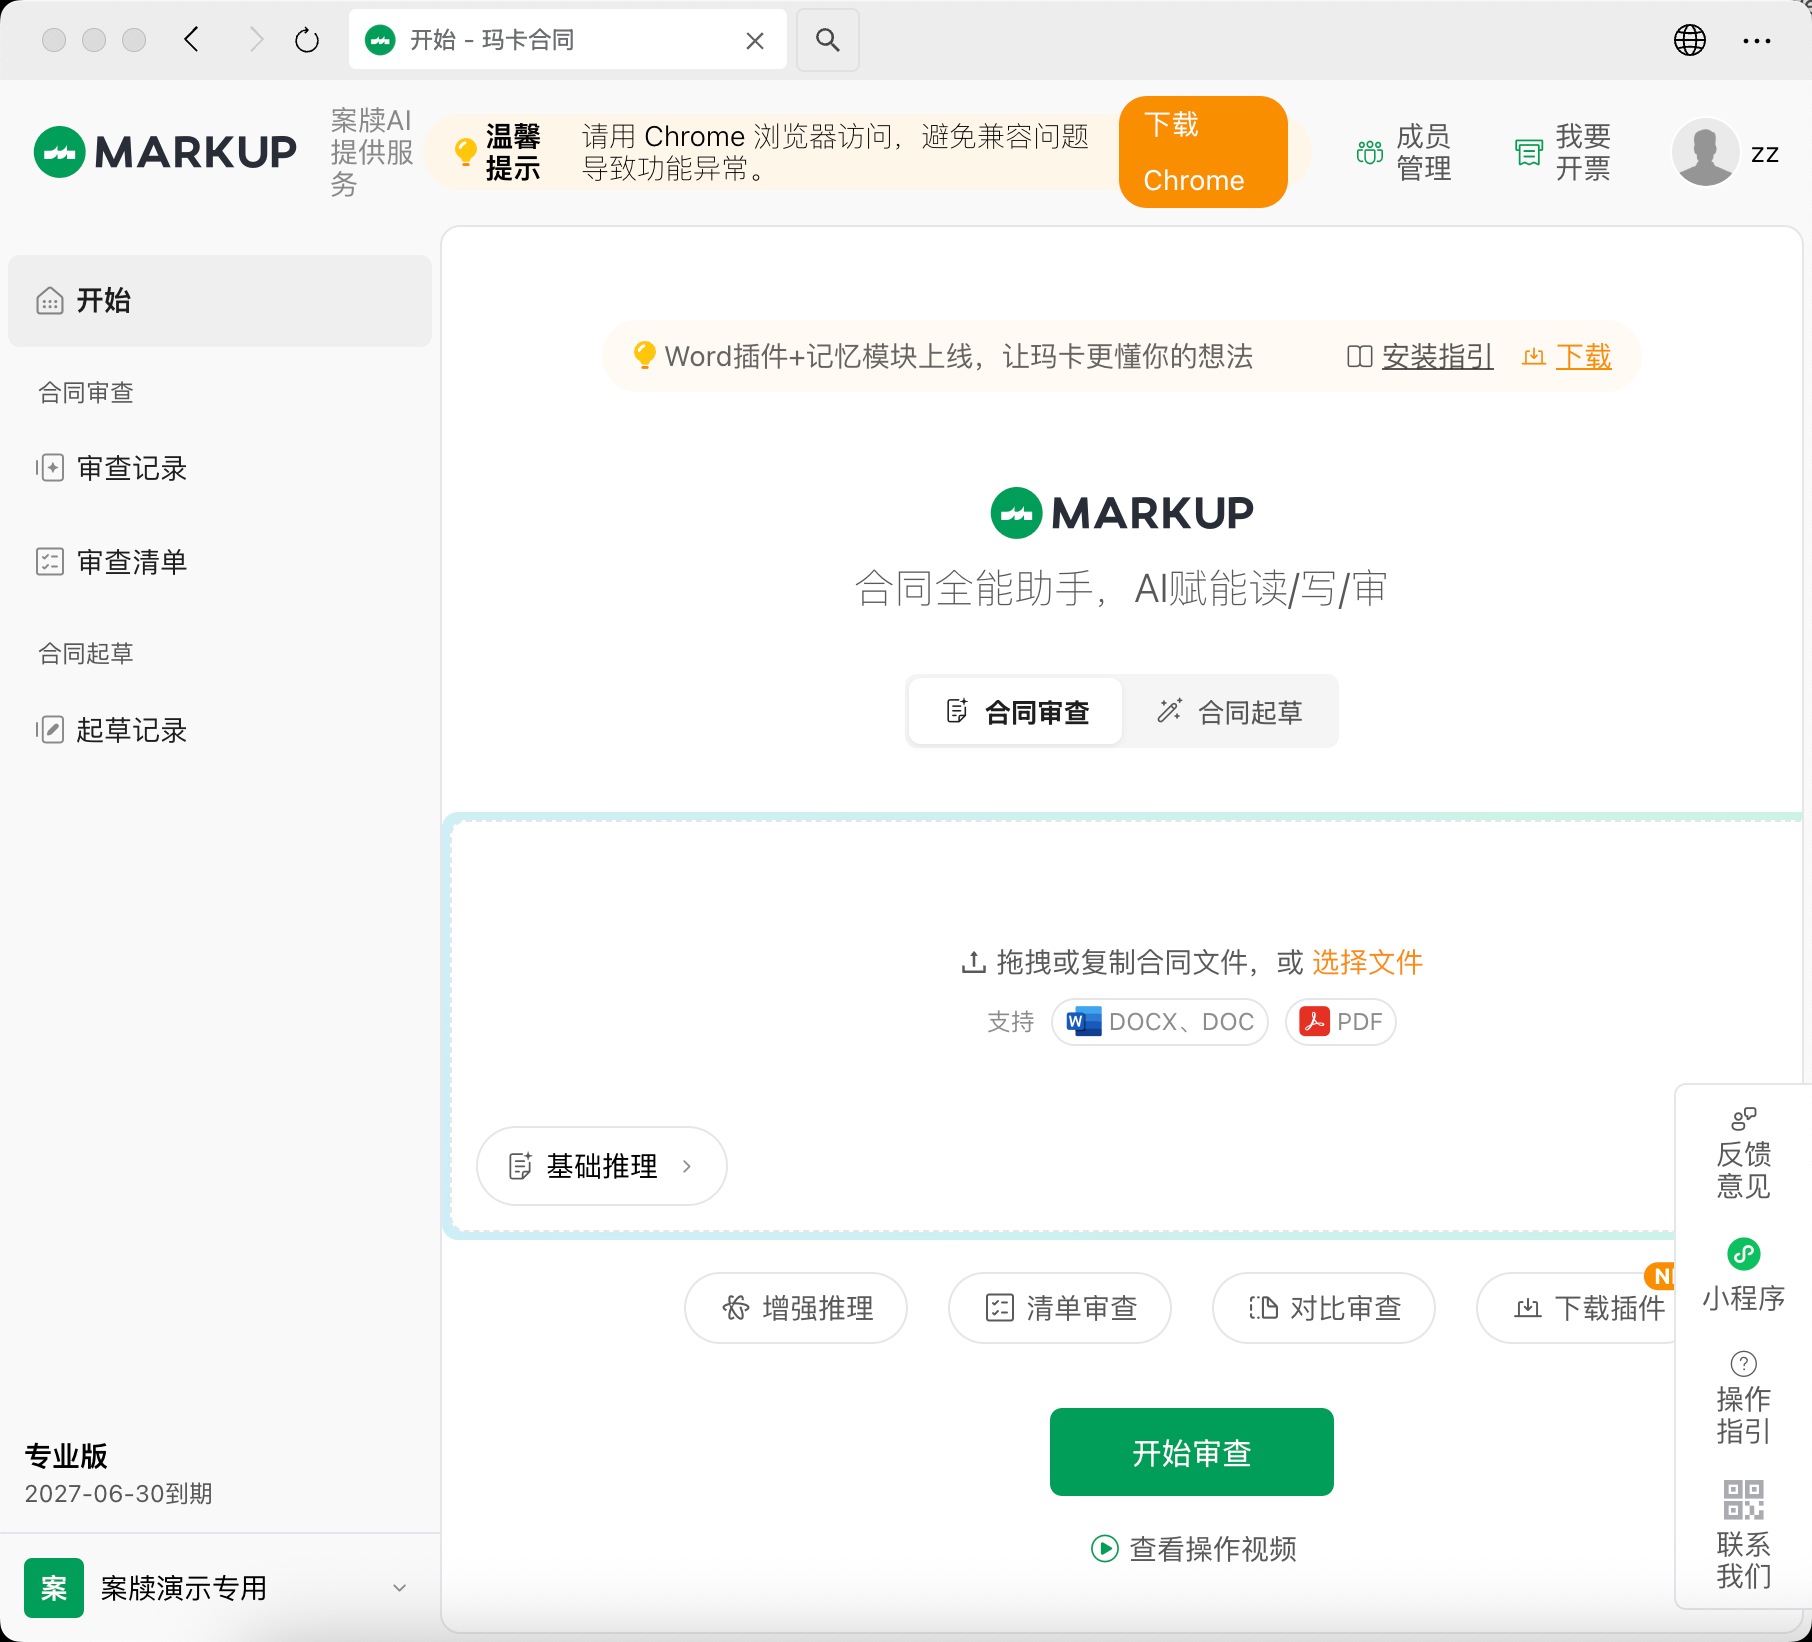Click the PDF format chip
This screenshot has height=1642, width=1812.
coord(1341,1022)
